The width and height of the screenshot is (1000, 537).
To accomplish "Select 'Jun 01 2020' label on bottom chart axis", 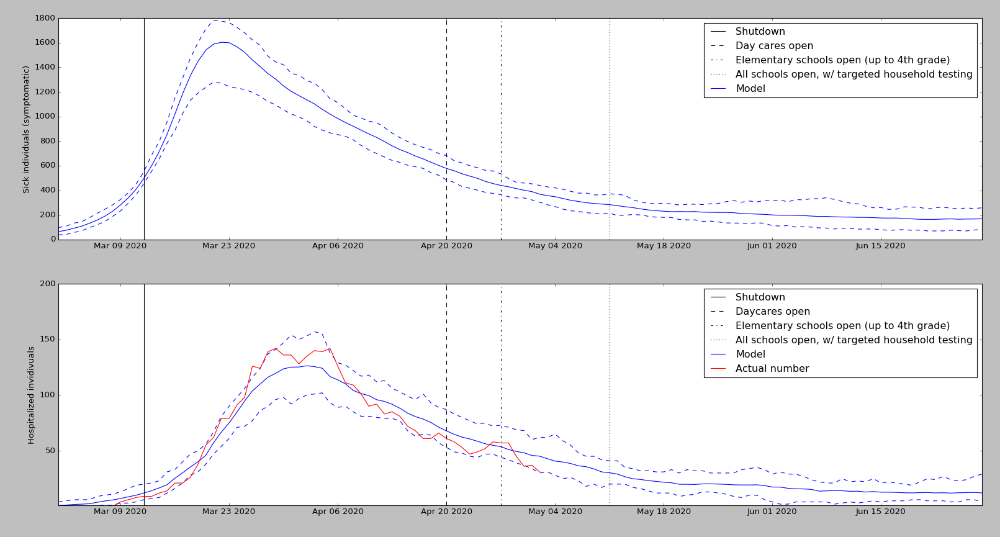I will [773, 512].
